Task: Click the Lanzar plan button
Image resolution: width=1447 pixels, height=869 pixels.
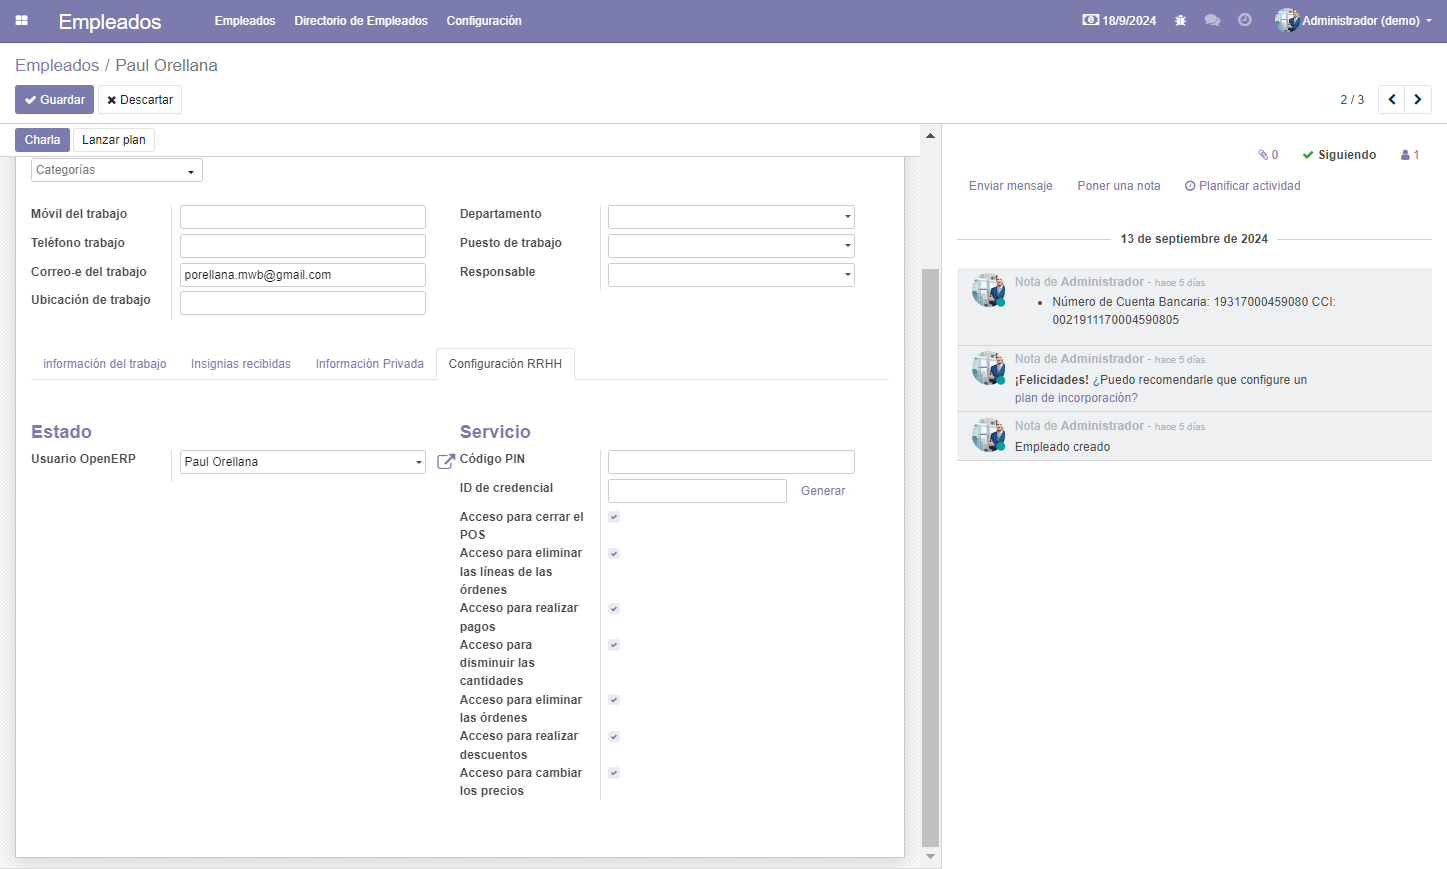Action: [x=114, y=140]
